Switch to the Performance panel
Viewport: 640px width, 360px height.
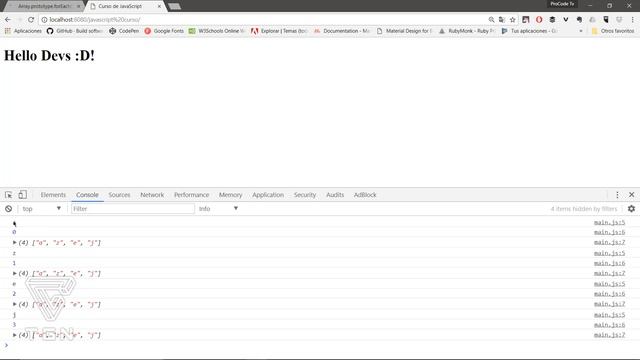(x=191, y=195)
